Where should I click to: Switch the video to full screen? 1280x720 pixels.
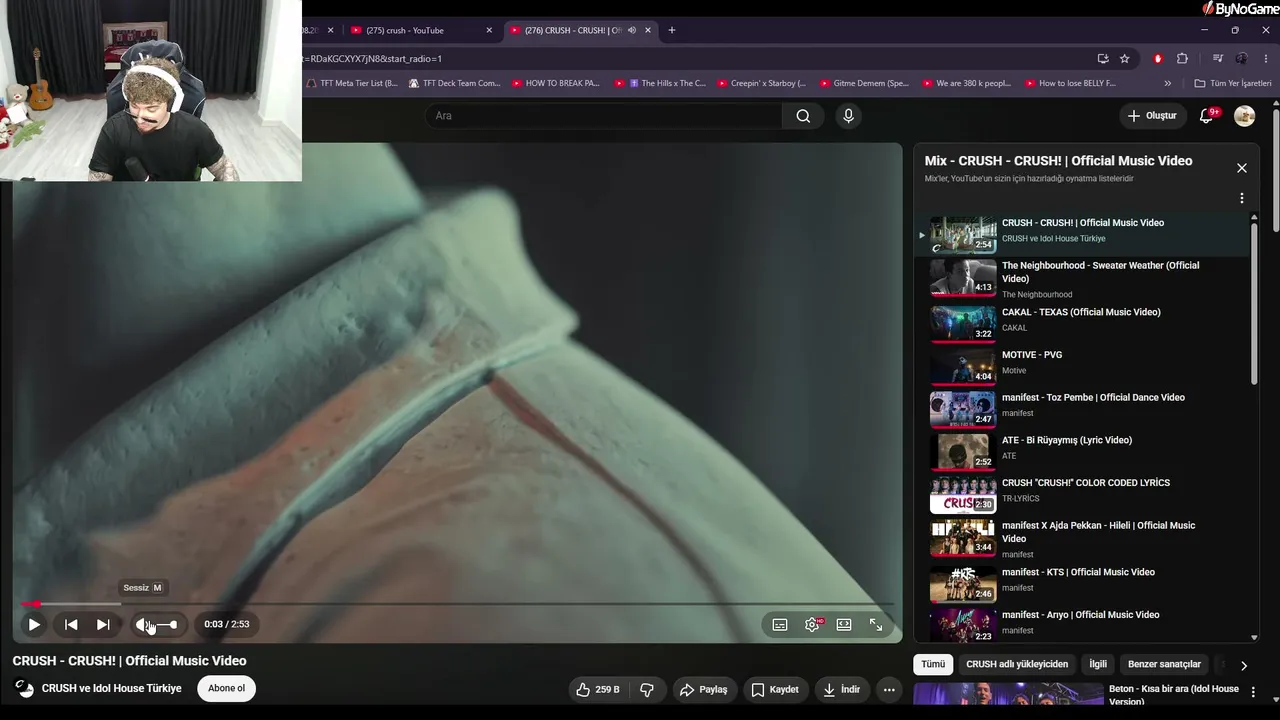(x=876, y=624)
